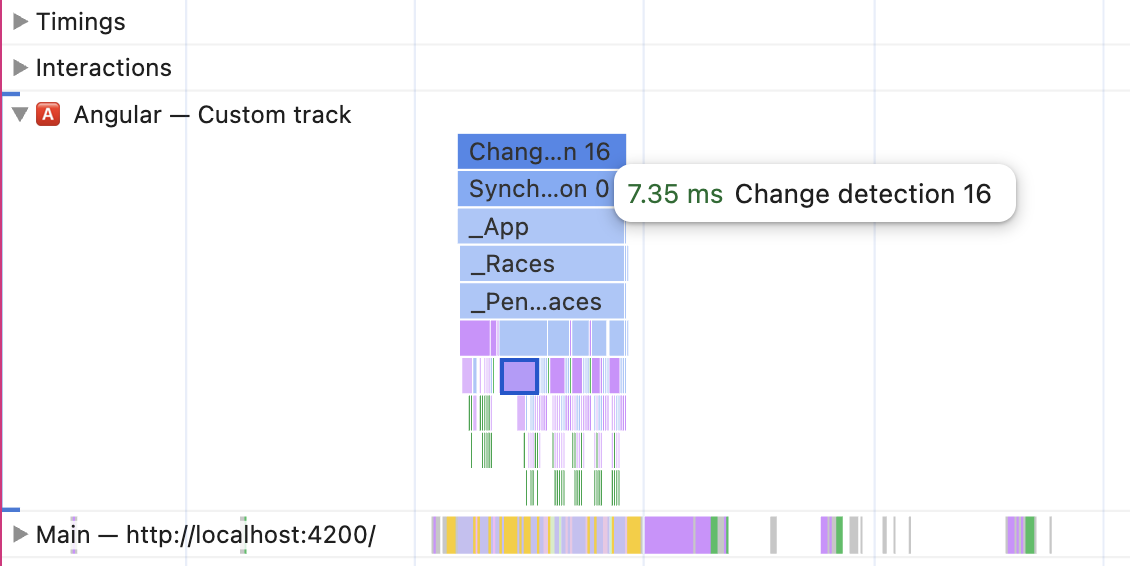1130x566 pixels.
Task: Click rightmost green block in Main track
Action: 1030,535
